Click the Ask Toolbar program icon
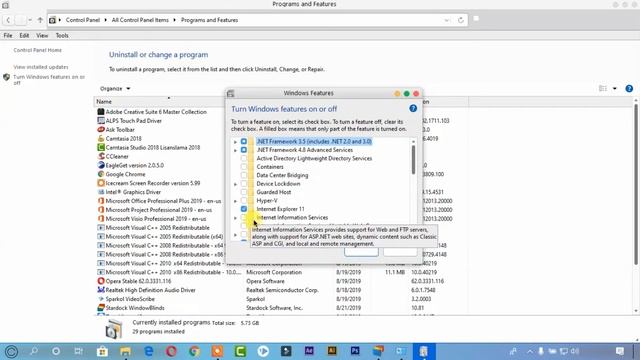The height and width of the screenshot is (360, 640). coord(101,129)
